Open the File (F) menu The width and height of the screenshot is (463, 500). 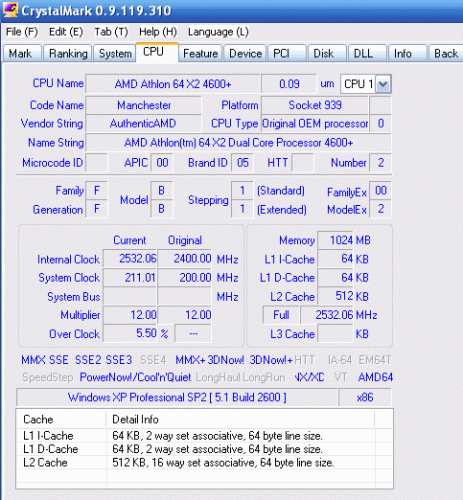pos(22,32)
